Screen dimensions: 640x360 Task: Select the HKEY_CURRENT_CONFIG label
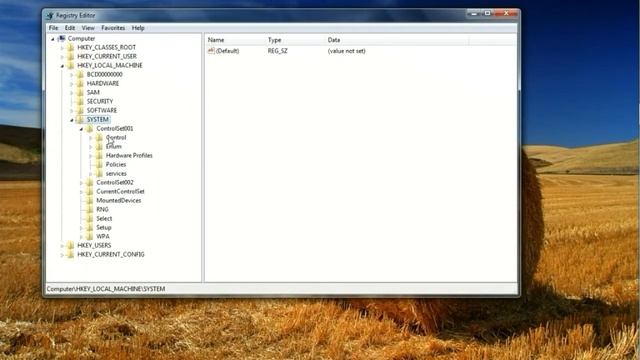(x=111, y=254)
